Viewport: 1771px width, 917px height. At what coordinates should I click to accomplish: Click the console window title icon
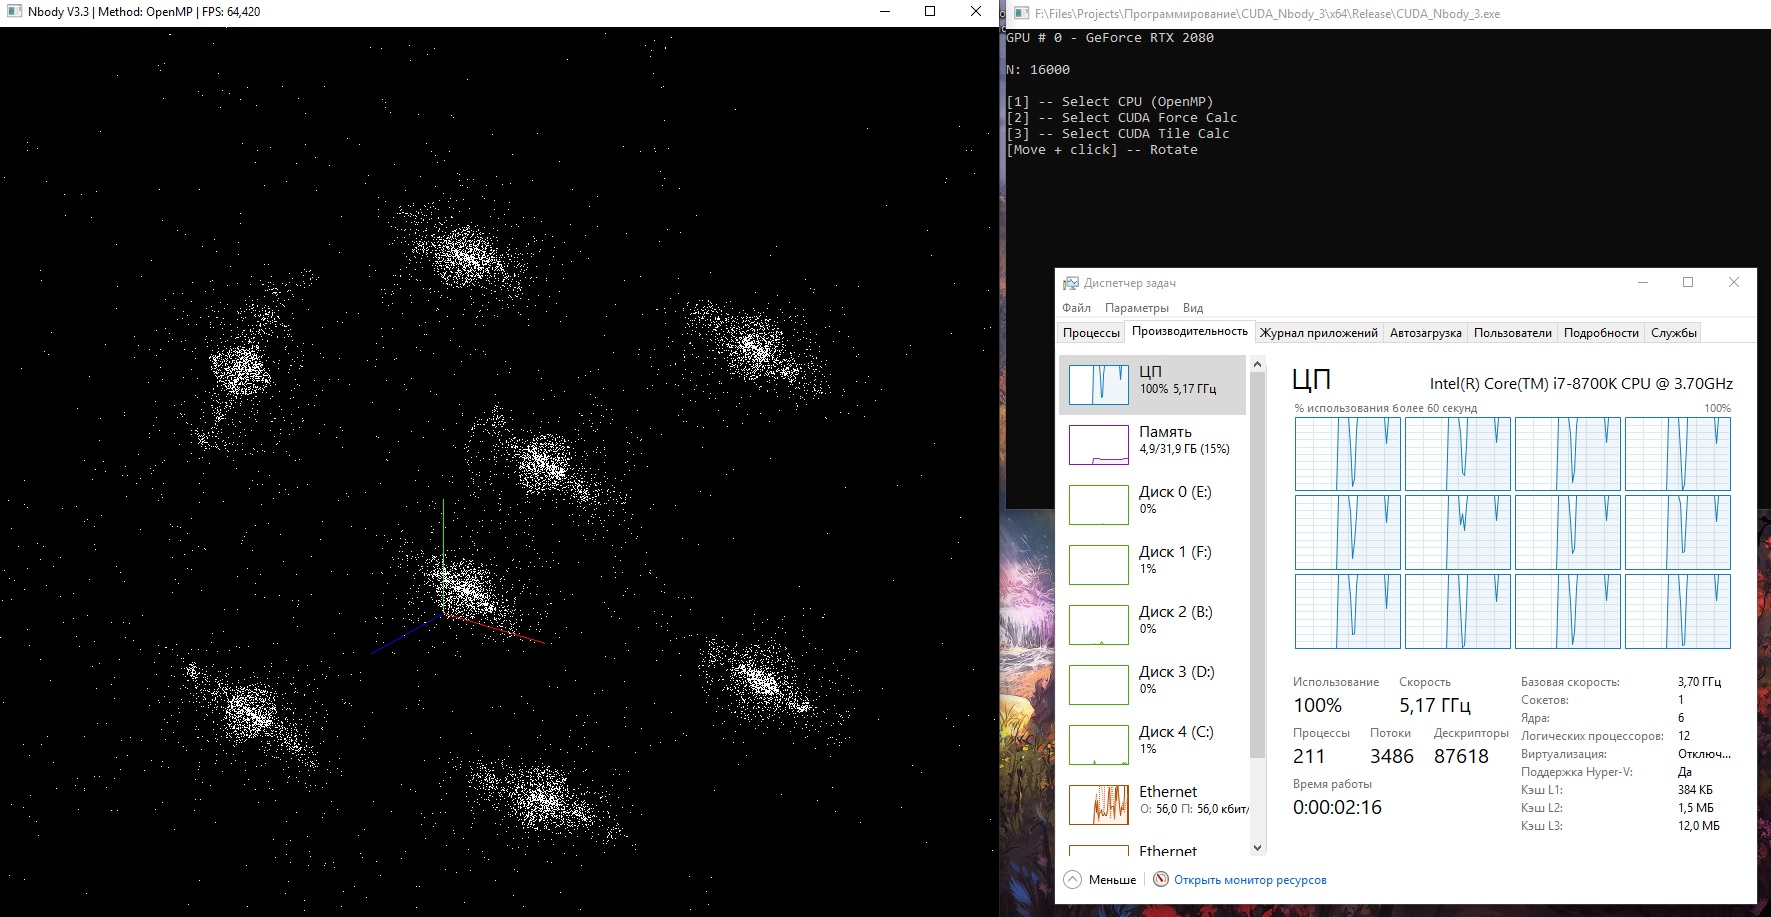[1021, 14]
